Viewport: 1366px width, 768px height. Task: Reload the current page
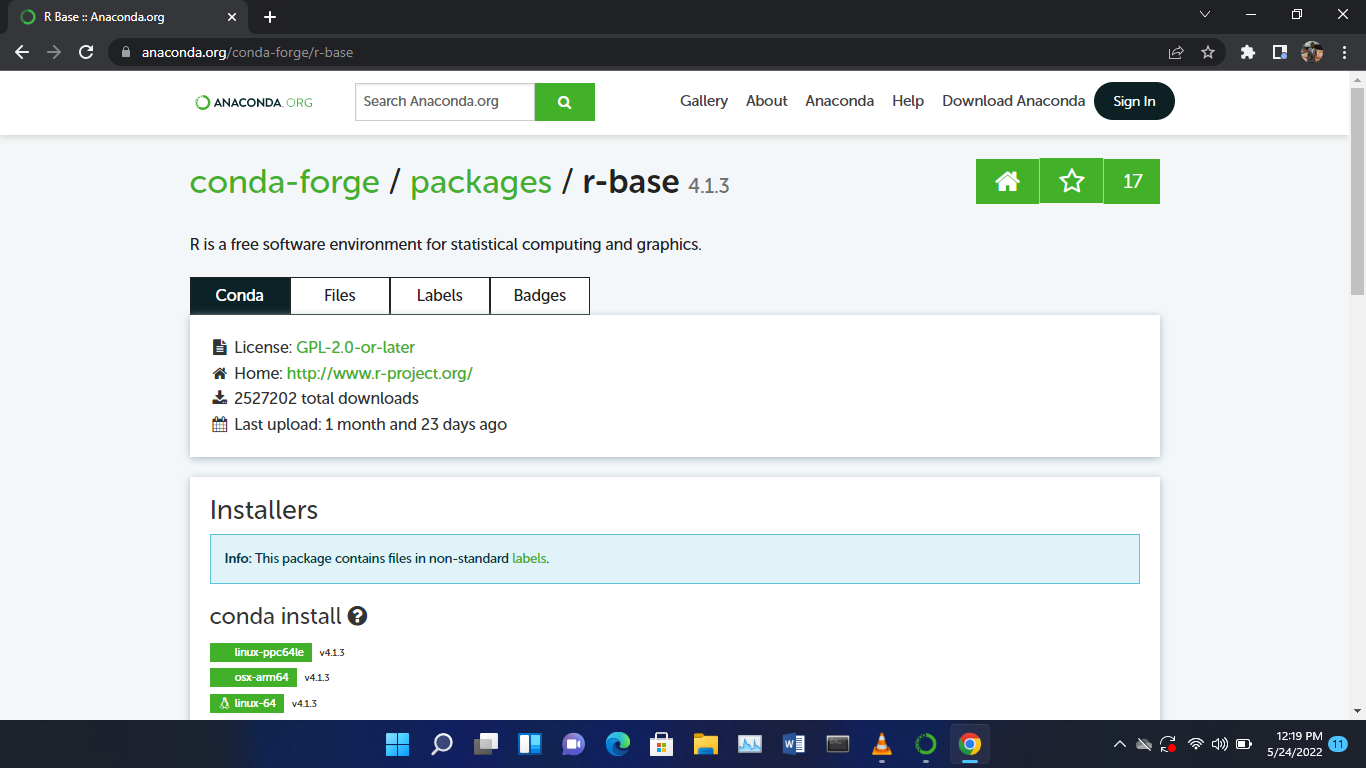tap(86, 52)
